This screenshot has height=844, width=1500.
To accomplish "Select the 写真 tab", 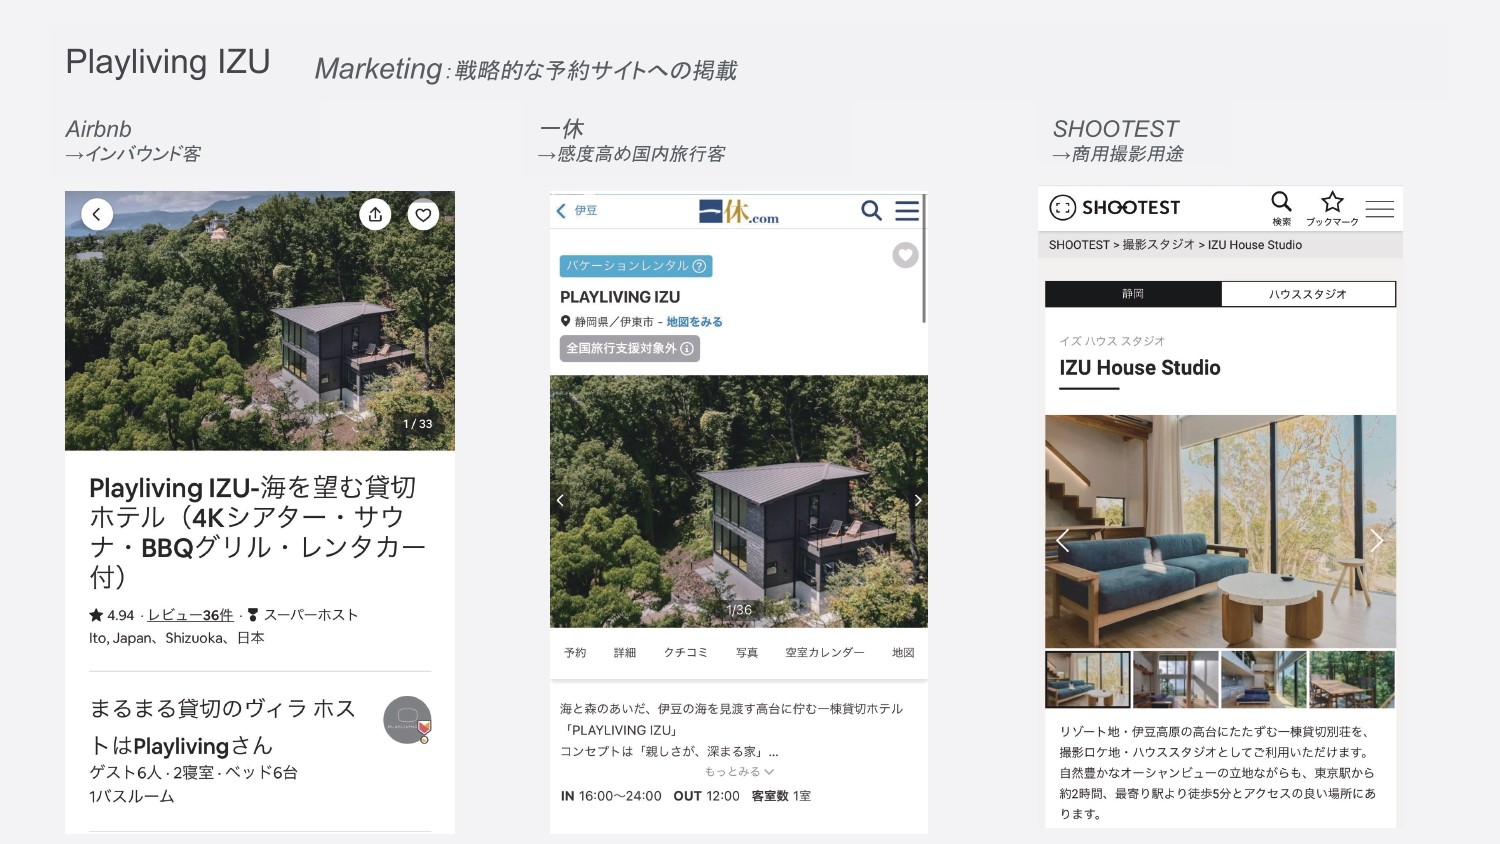I will tap(747, 652).
